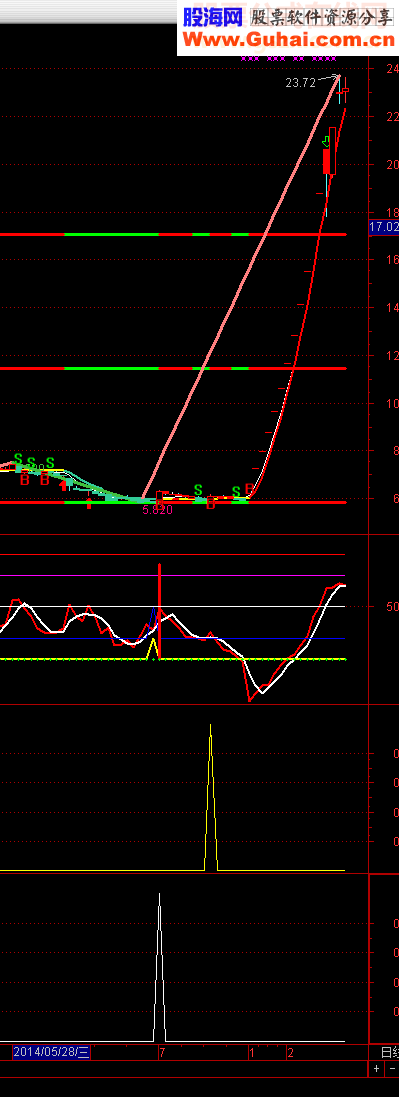Select the topmost small candlestick near 23.72

click(345, 90)
